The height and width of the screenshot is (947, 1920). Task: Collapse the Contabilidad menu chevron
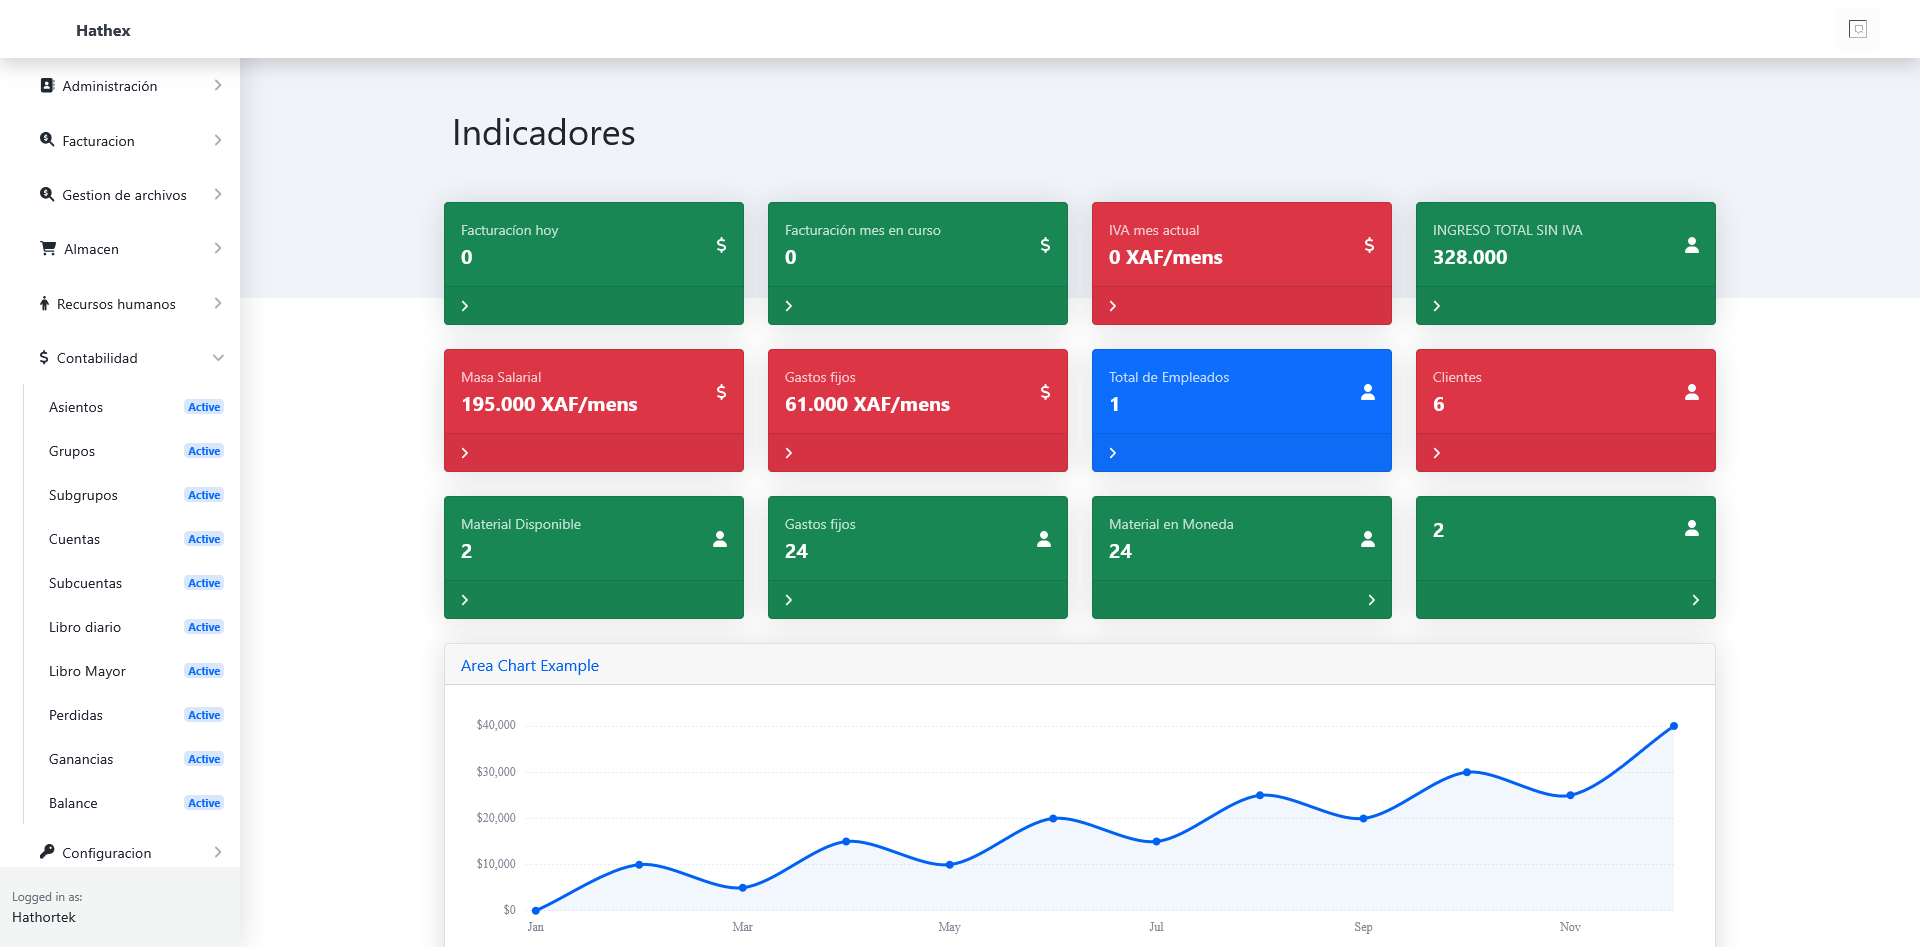(218, 358)
